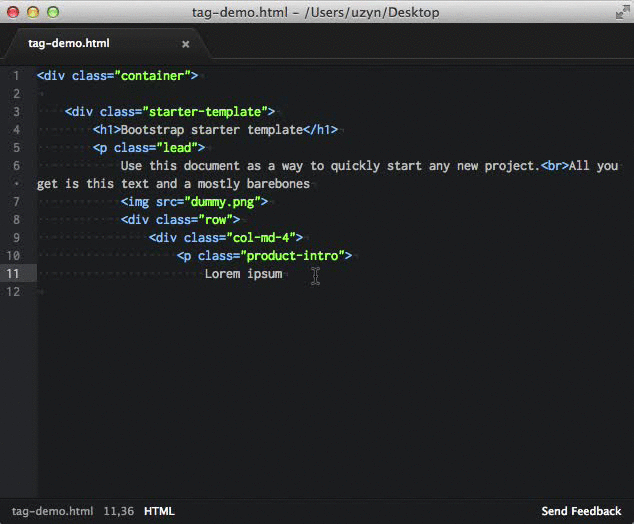Click line number 1 in the gutter
The width and height of the screenshot is (634, 524).
[x=16, y=76]
